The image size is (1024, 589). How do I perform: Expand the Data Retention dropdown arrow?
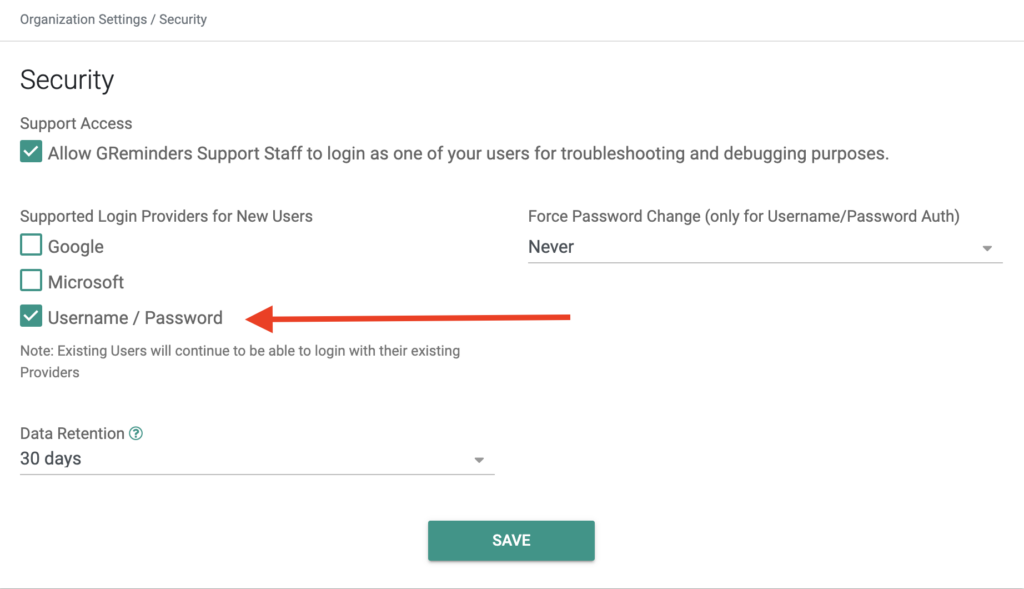coord(479,460)
